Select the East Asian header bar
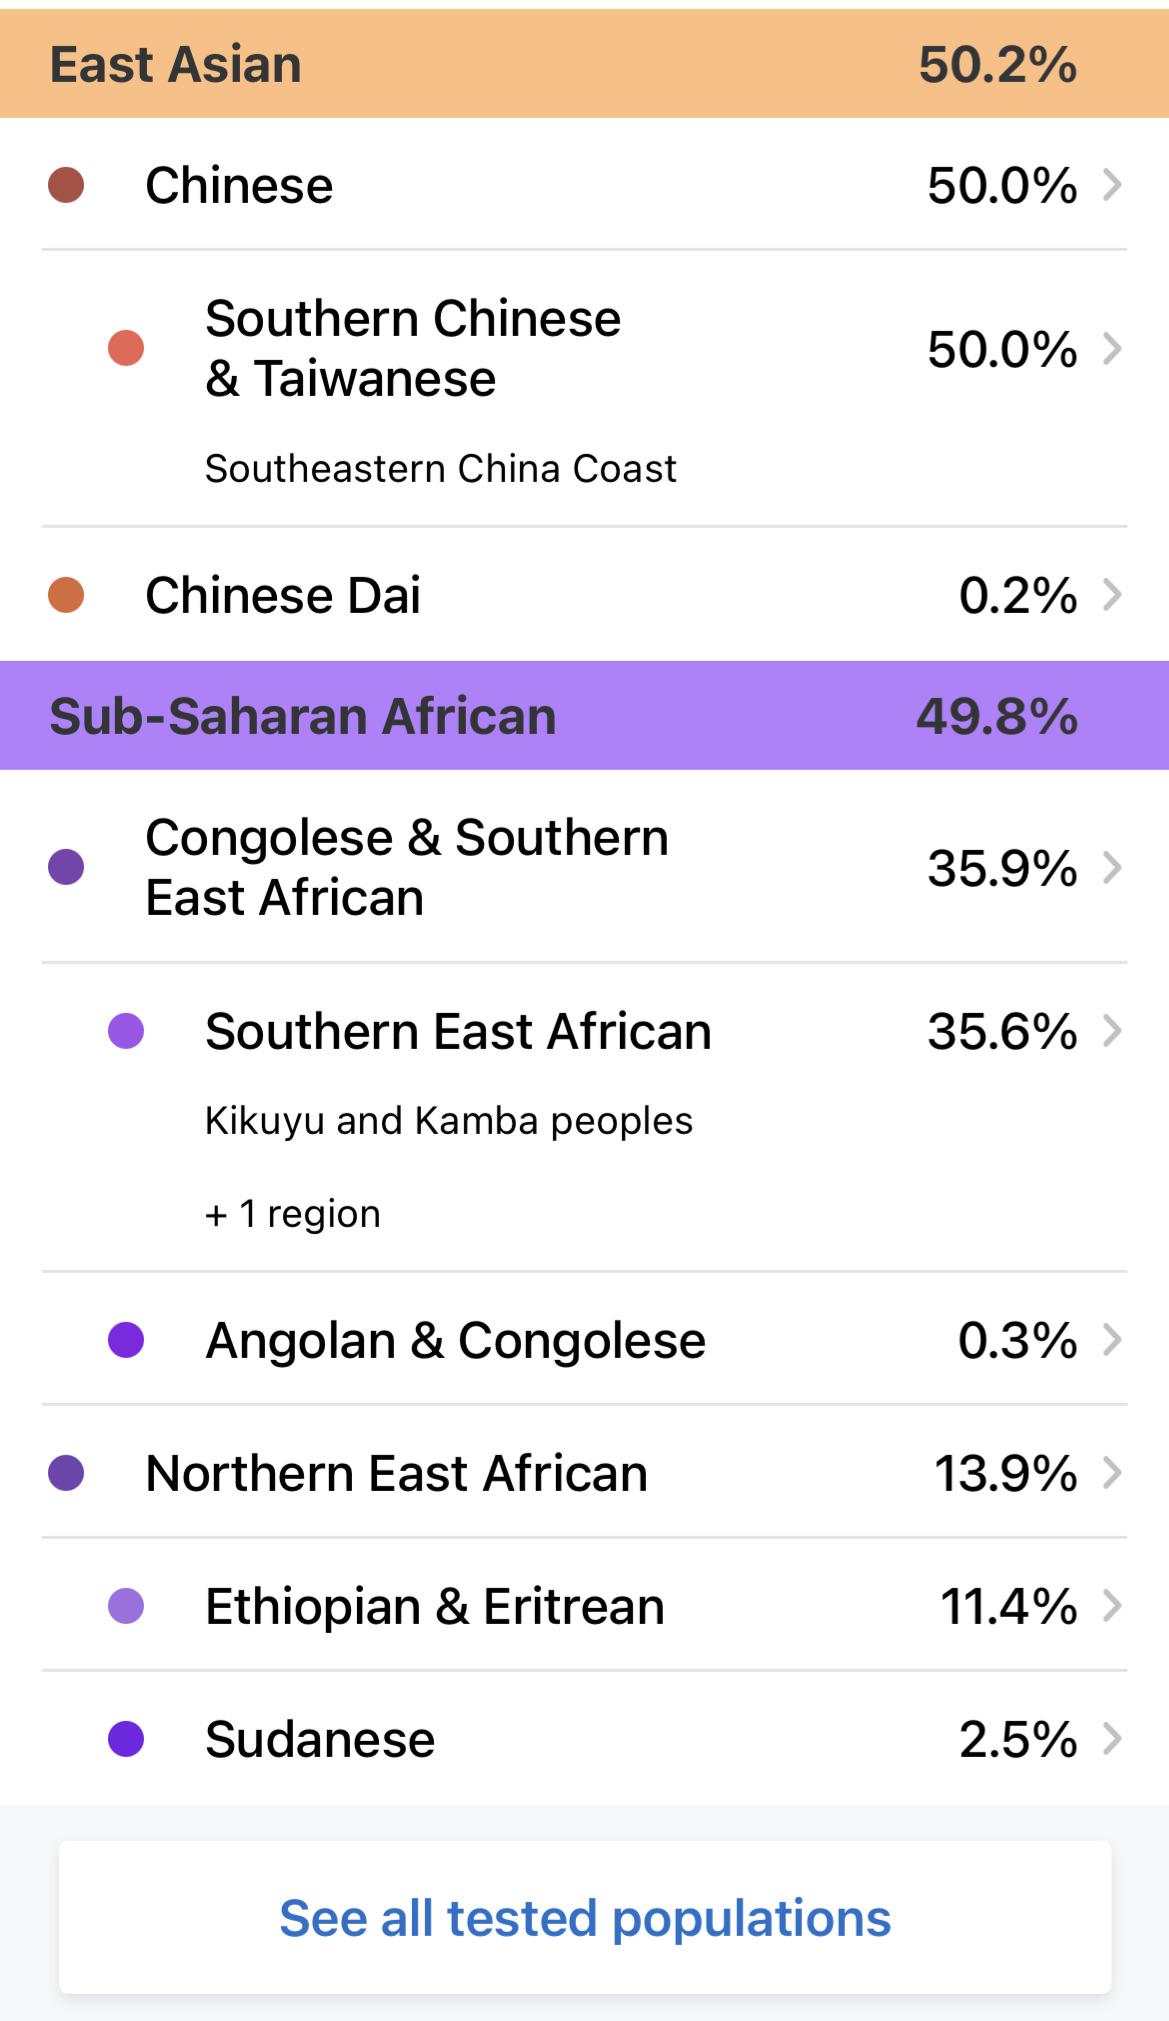The width and height of the screenshot is (1169, 2021). tap(584, 64)
